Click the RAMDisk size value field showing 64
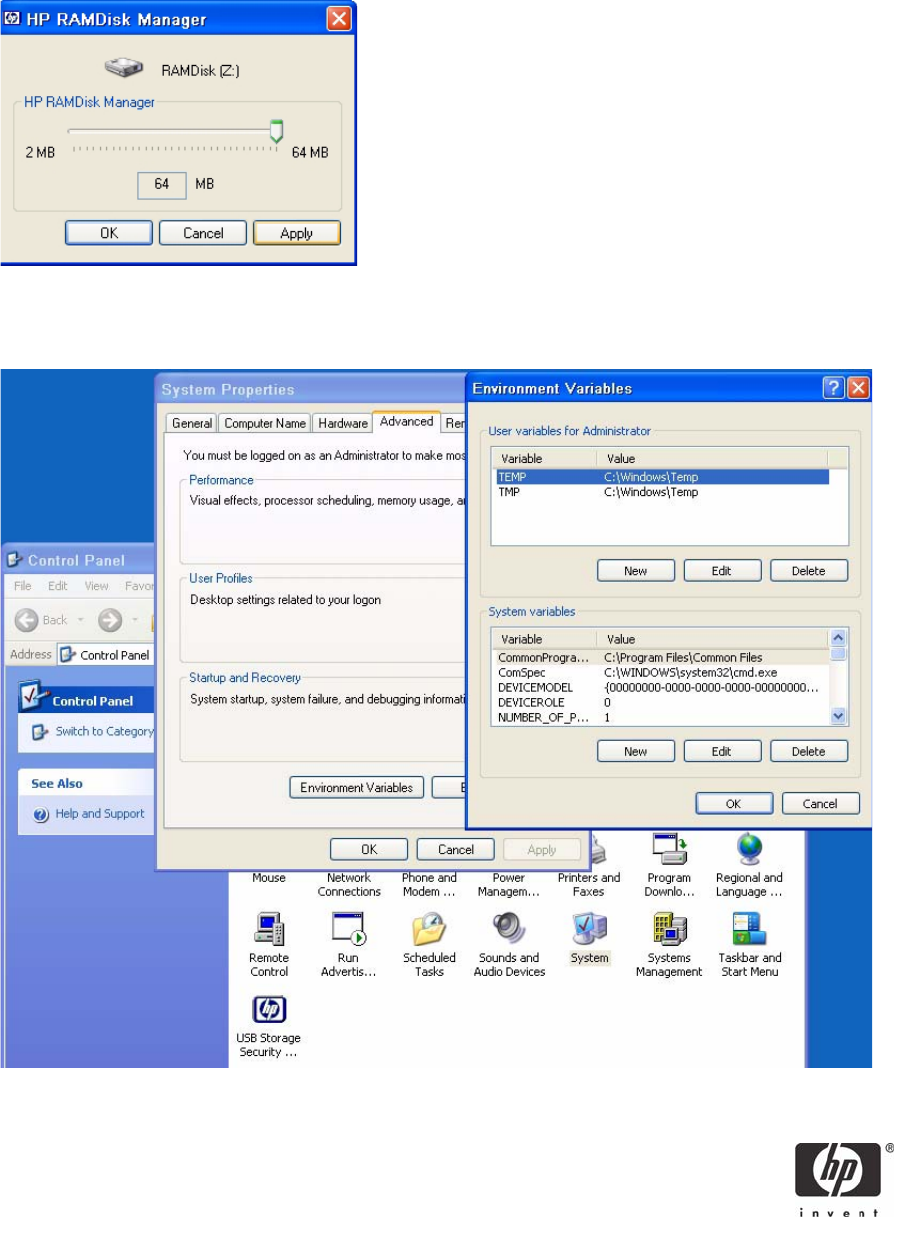The width and height of the screenshot is (897, 1233). click(x=162, y=185)
